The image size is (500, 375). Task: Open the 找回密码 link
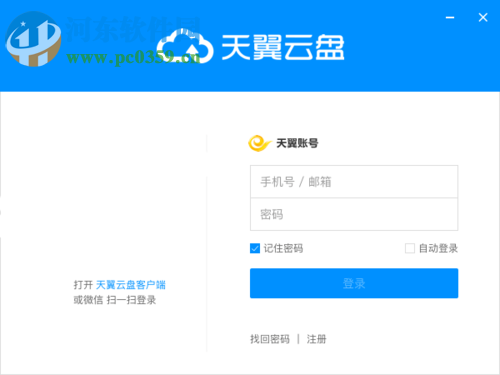[270, 339]
